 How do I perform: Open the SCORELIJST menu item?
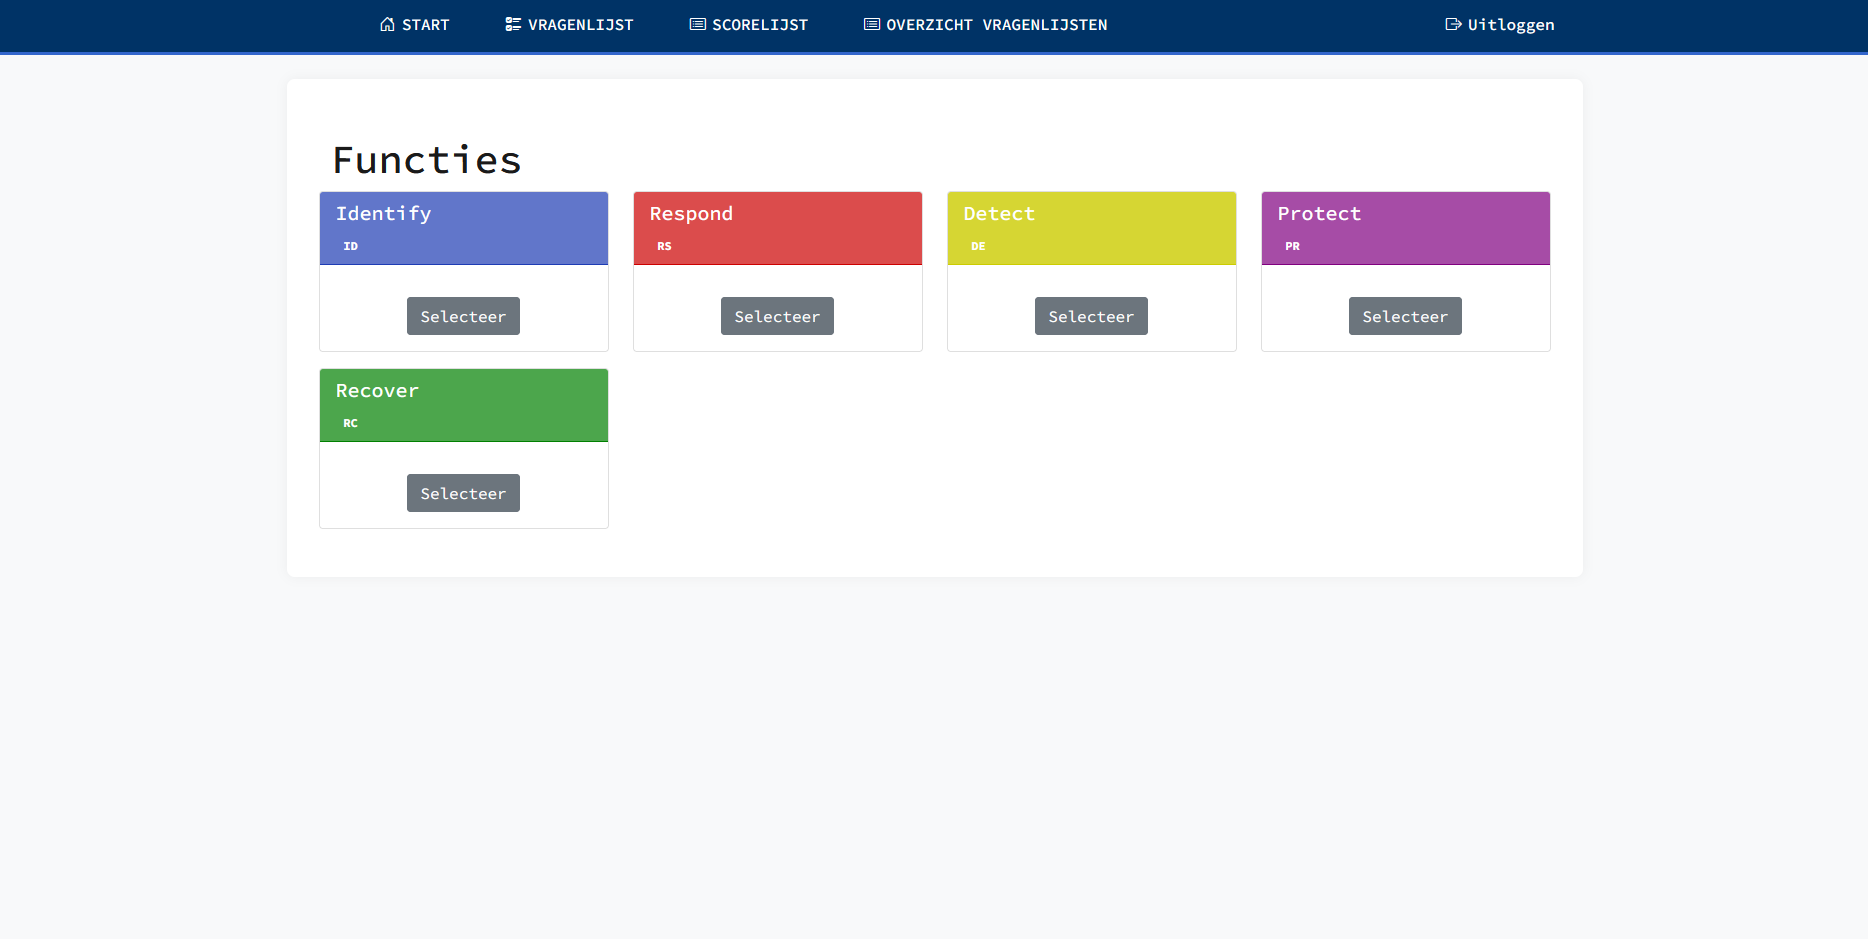coord(760,25)
